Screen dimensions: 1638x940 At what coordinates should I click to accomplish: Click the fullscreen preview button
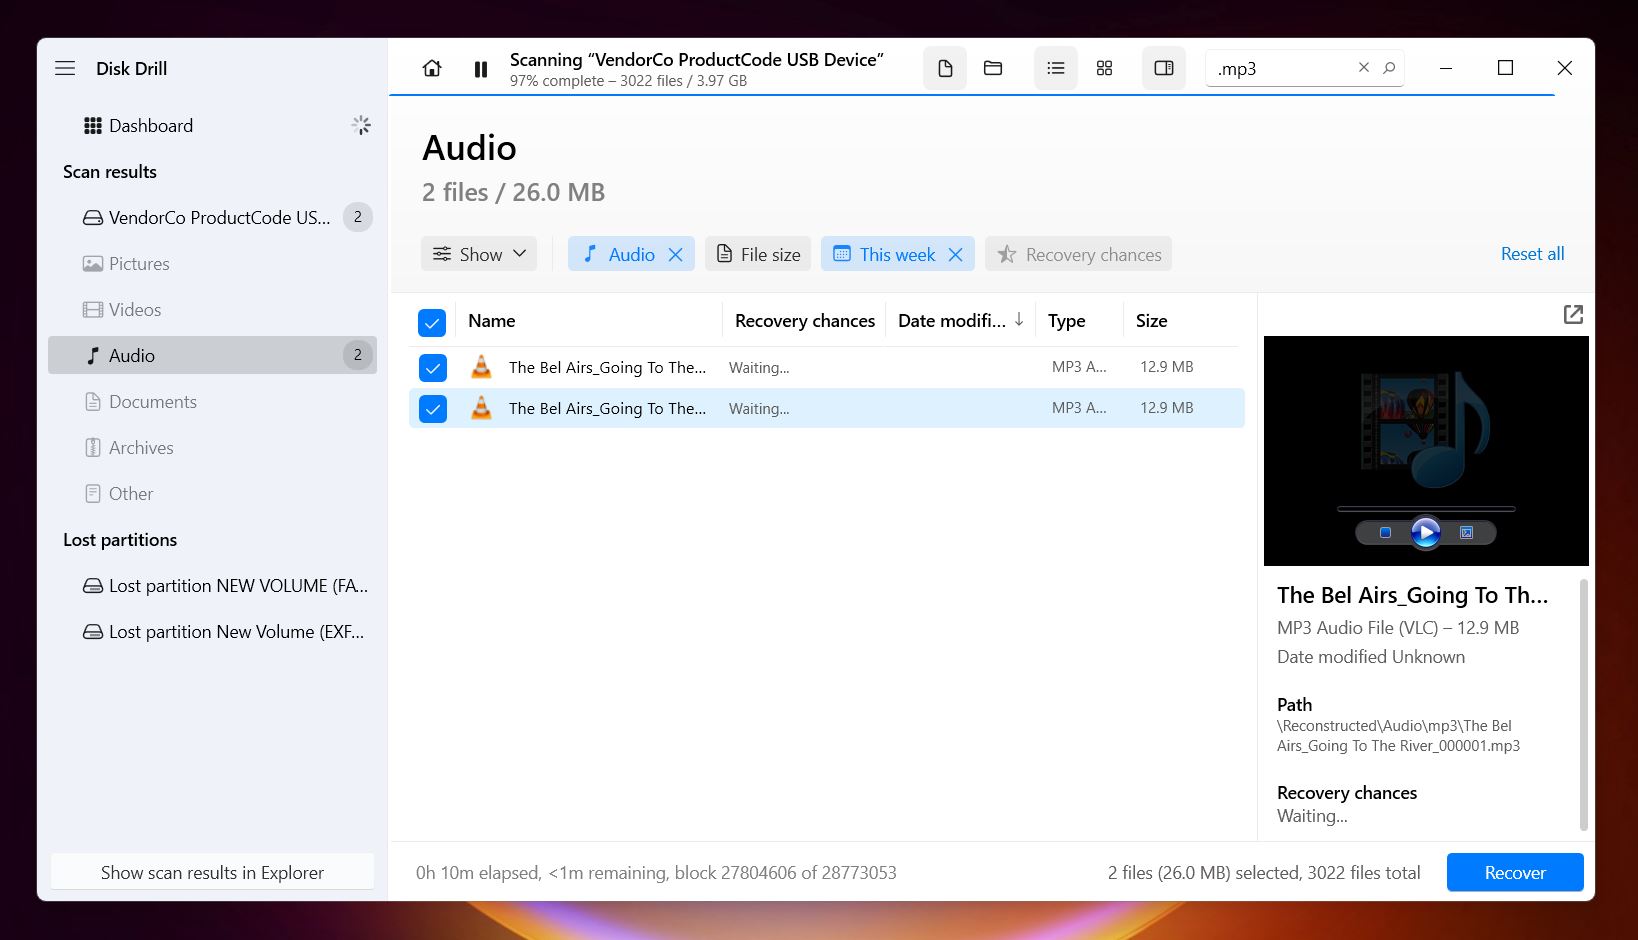point(1466,533)
